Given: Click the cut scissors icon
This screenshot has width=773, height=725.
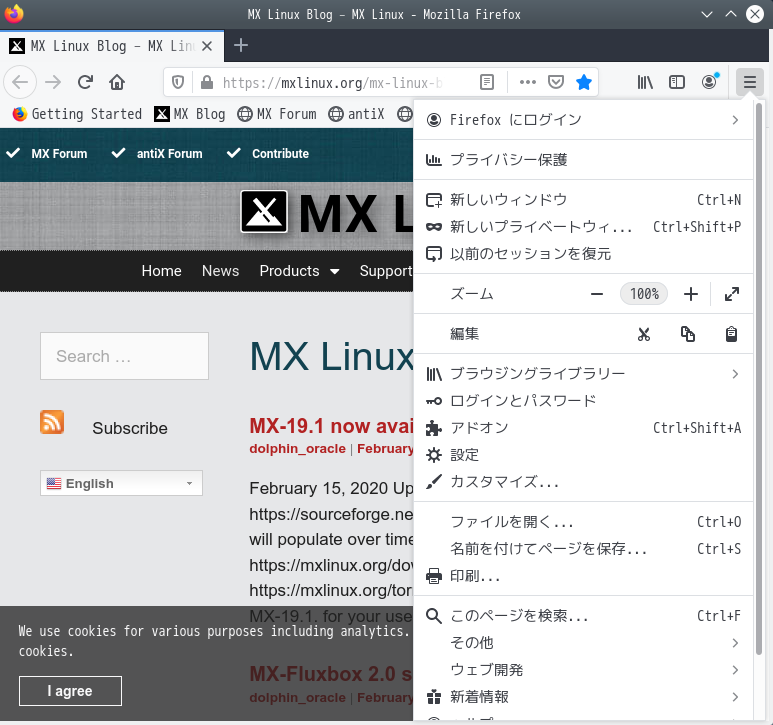Looking at the screenshot, I should [x=643, y=334].
